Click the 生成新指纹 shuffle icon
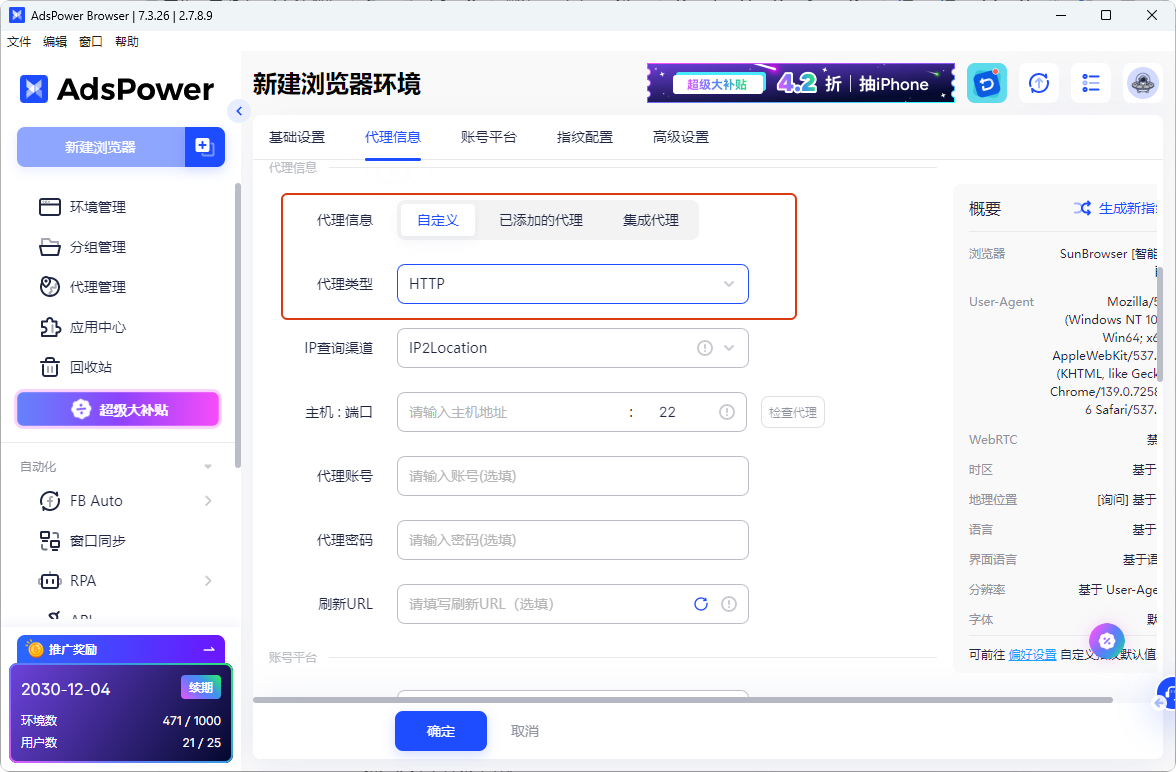Image resolution: width=1176 pixels, height=772 pixels. click(1082, 208)
